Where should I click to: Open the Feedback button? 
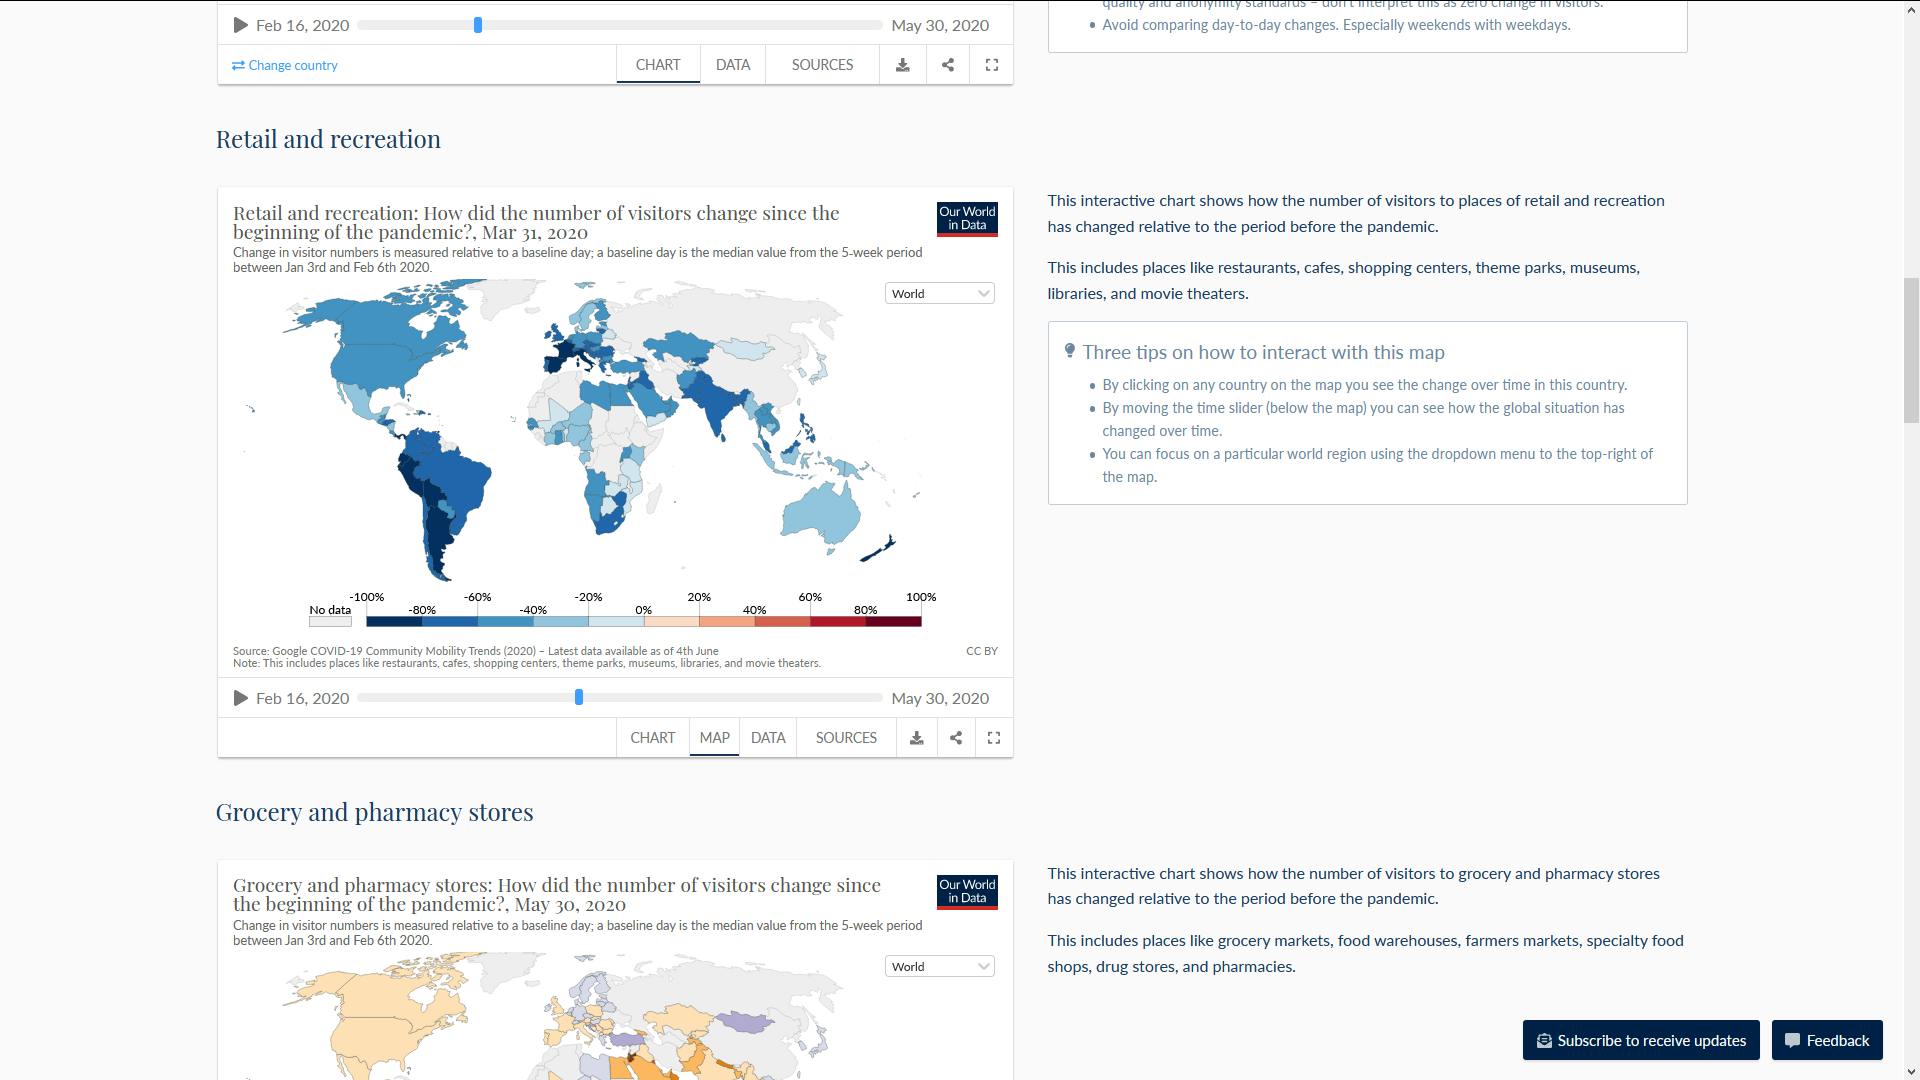[1827, 1040]
